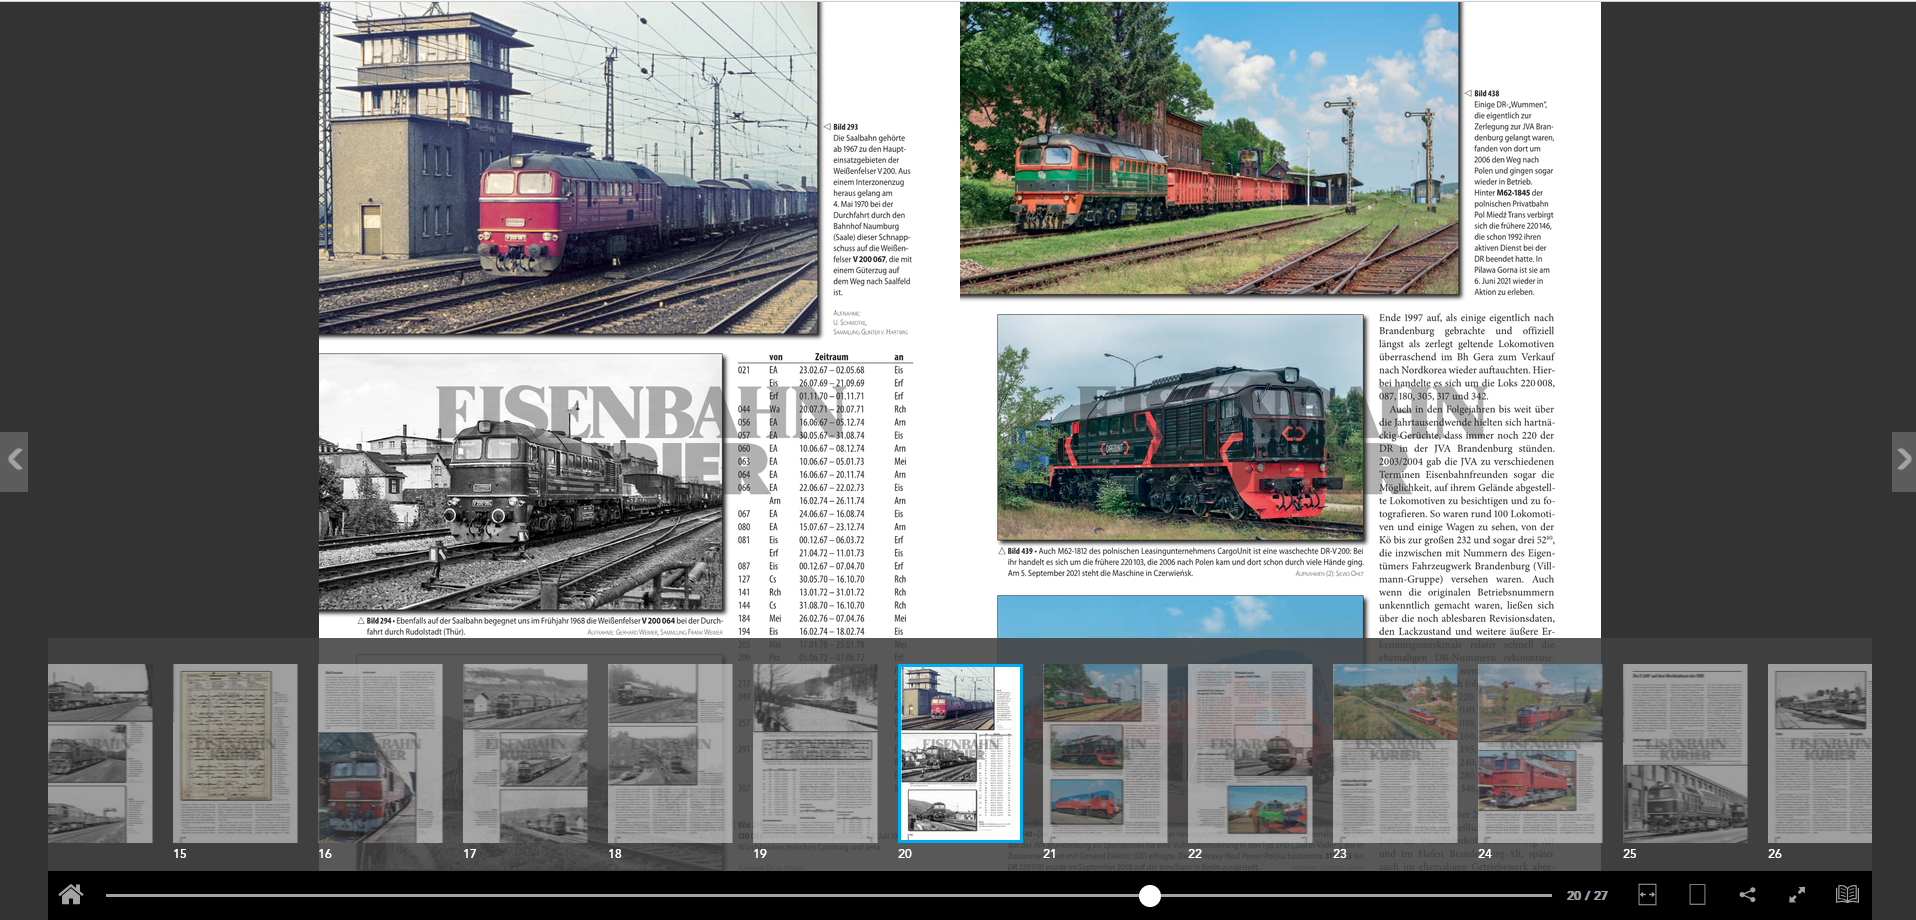The height and width of the screenshot is (920, 1916).
Task: Open page 22 thumbnail
Action: click(x=1250, y=753)
